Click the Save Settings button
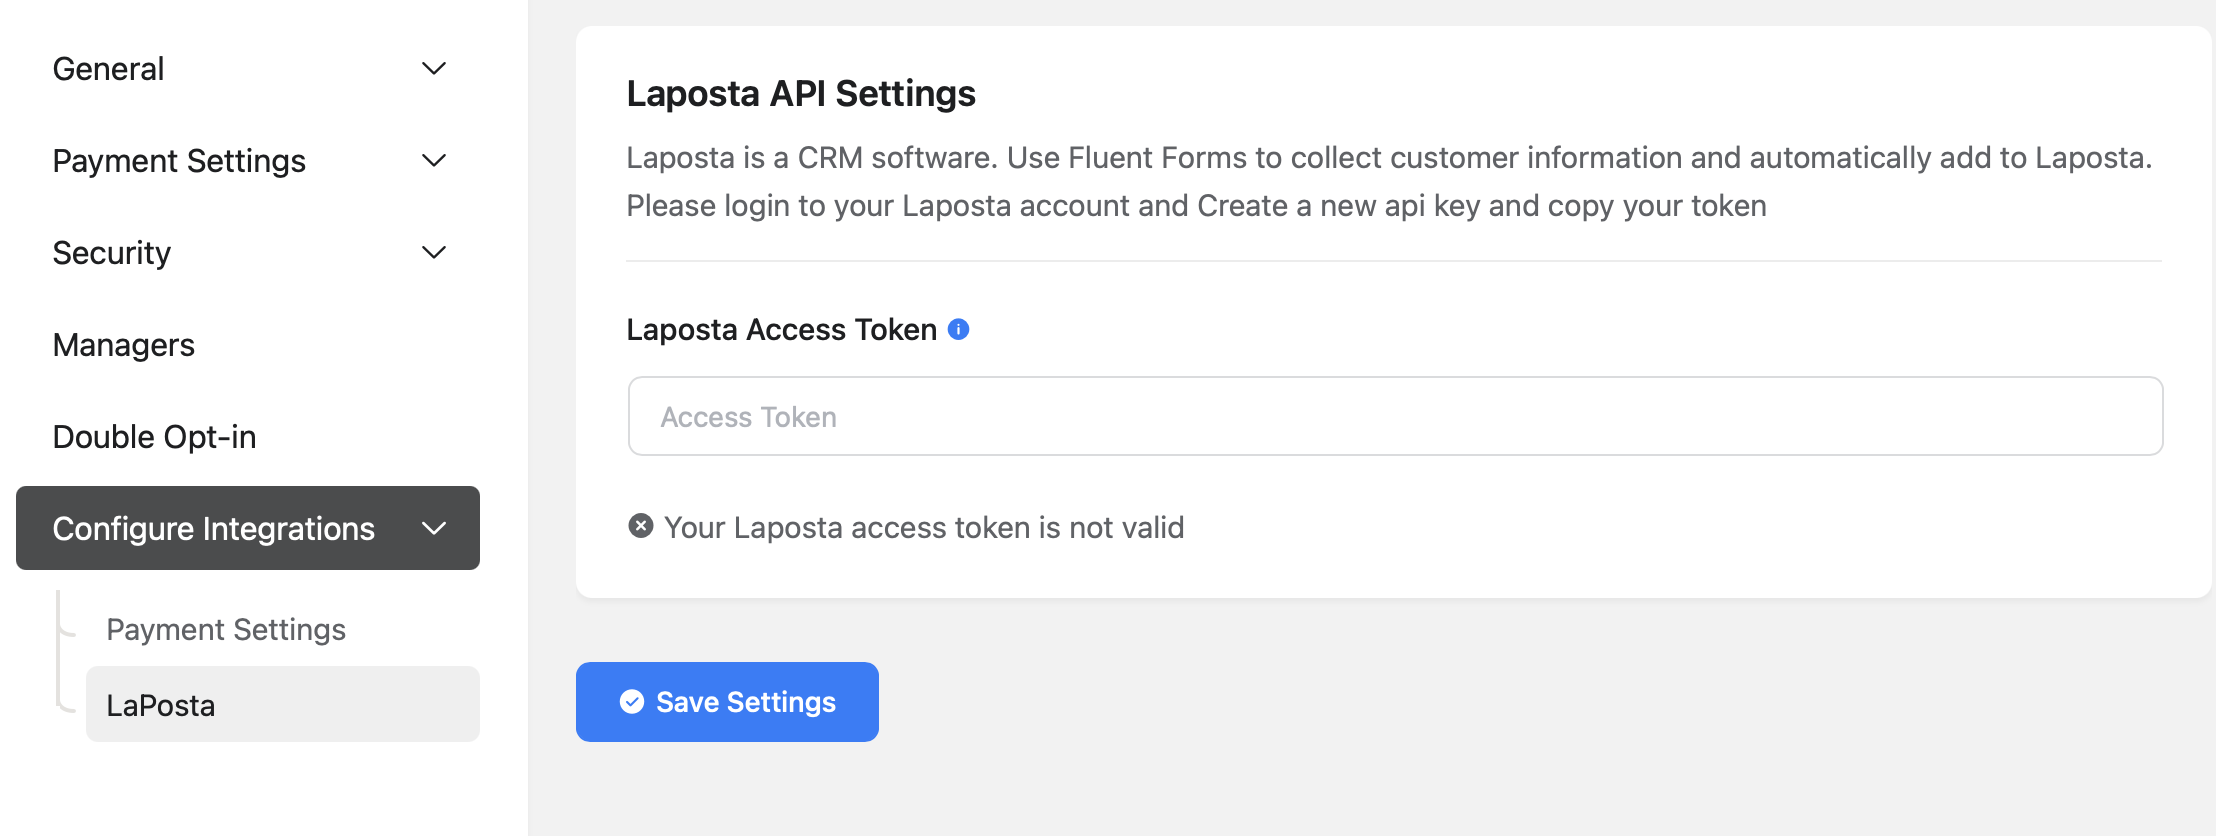The width and height of the screenshot is (2216, 836). click(727, 702)
